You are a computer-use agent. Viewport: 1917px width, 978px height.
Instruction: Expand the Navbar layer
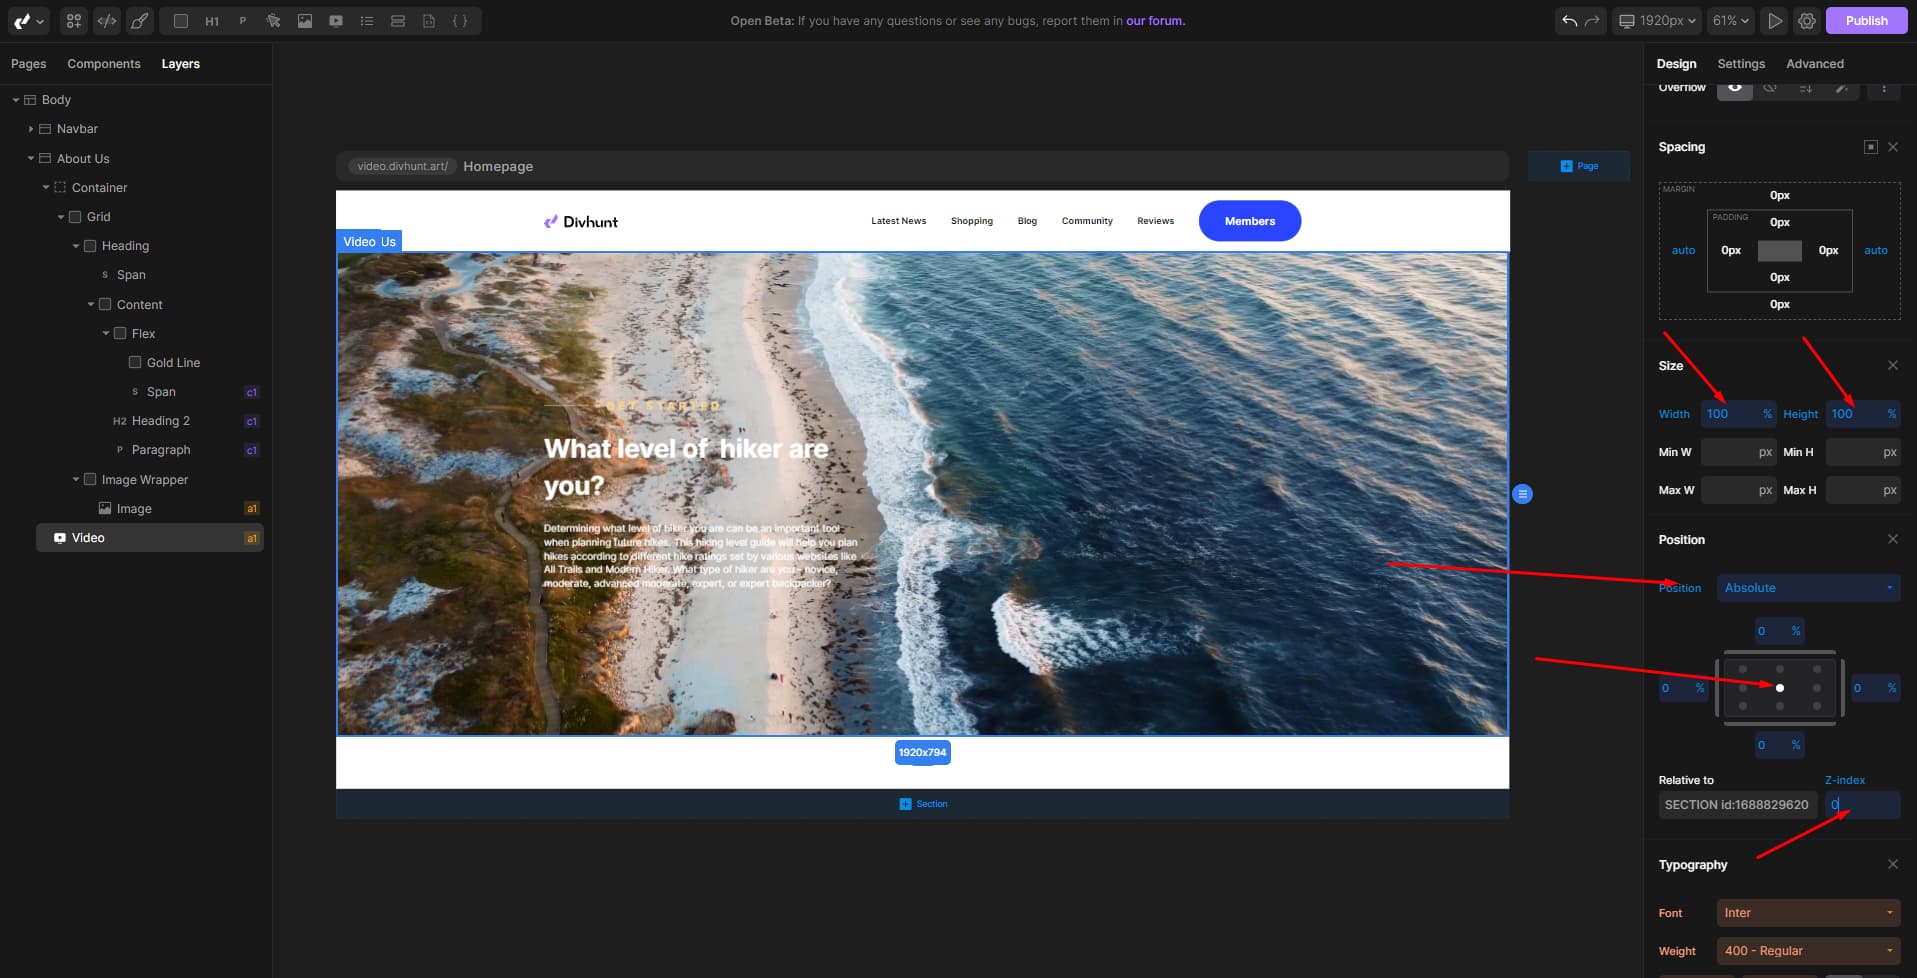click(x=31, y=129)
